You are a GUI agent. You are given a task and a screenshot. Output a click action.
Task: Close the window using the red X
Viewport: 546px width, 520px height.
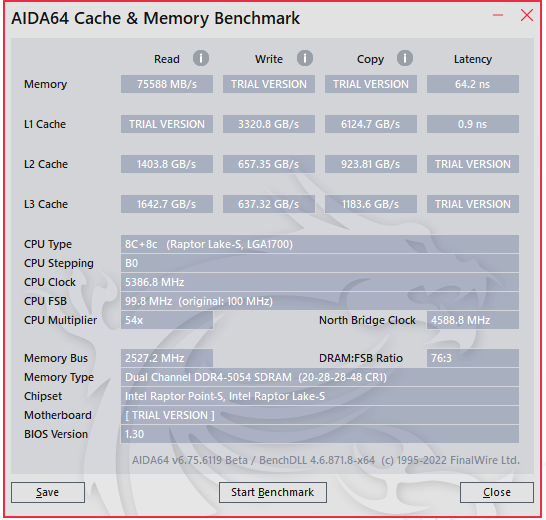pos(527,15)
